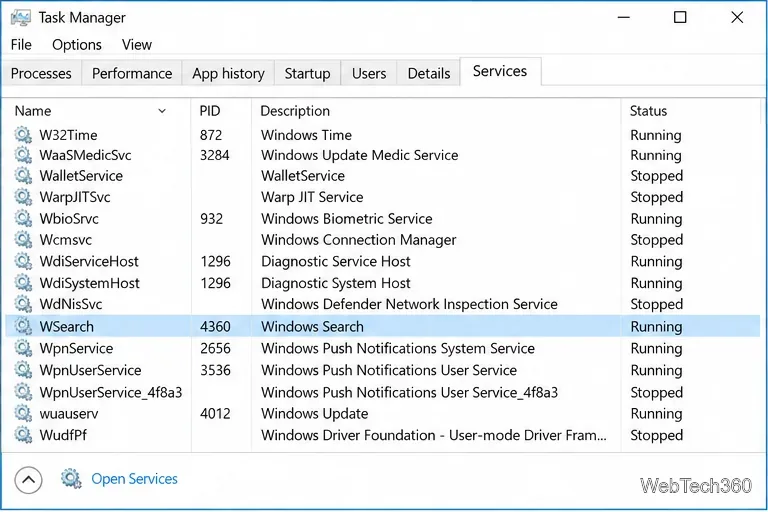The image size is (768, 512).
Task: Select the wuauserv service name
Action: 69,414
